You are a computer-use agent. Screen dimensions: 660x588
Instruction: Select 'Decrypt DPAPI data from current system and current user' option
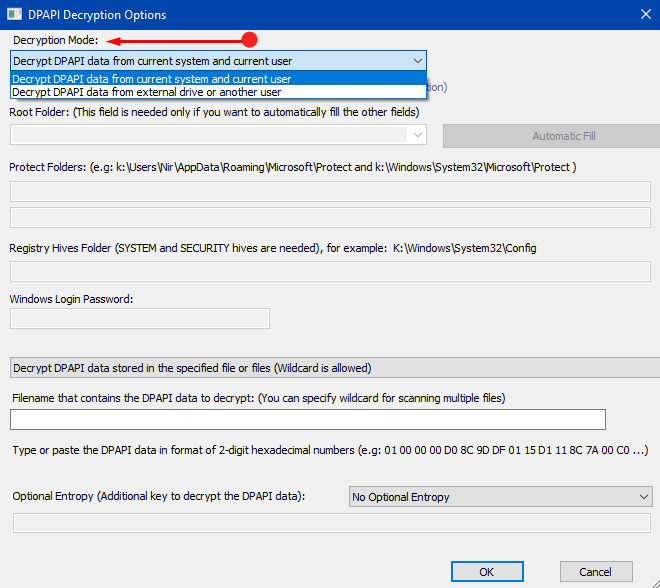click(x=218, y=79)
